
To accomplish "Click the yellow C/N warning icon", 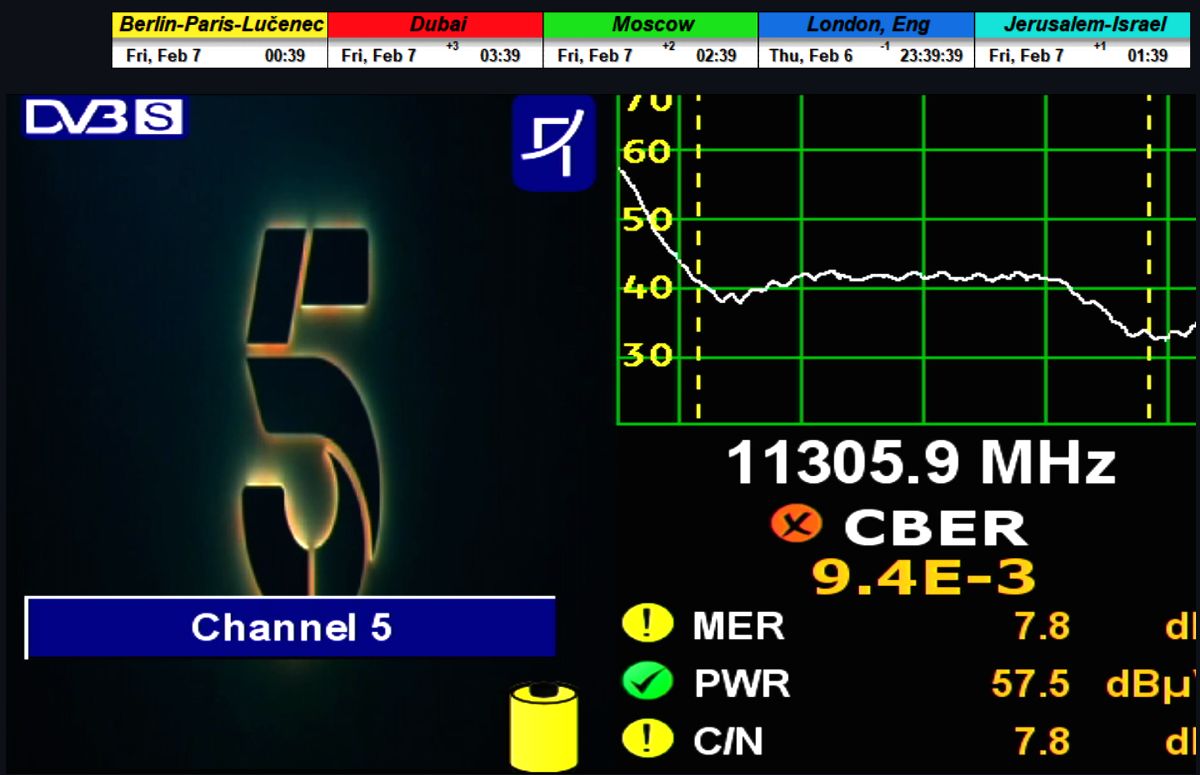I will pyautogui.click(x=647, y=740).
